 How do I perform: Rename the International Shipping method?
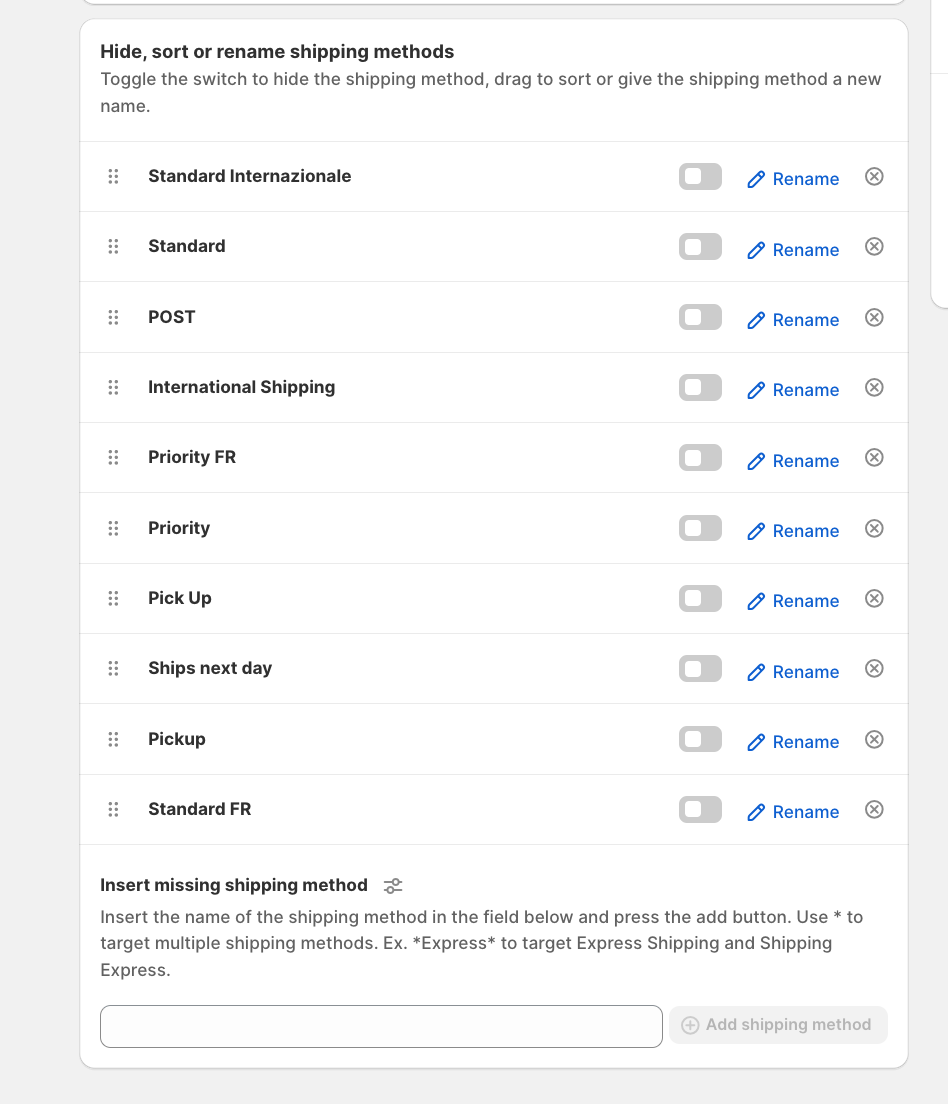(793, 390)
